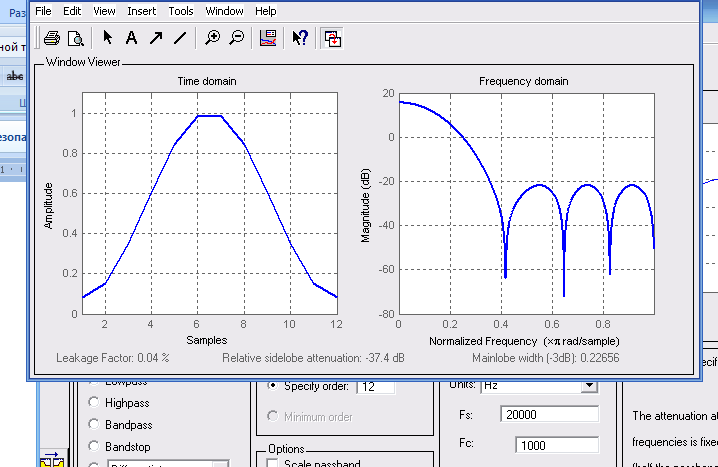The height and width of the screenshot is (467, 718).
Task: Select the Edit Plot arrow tool
Action: [108, 38]
